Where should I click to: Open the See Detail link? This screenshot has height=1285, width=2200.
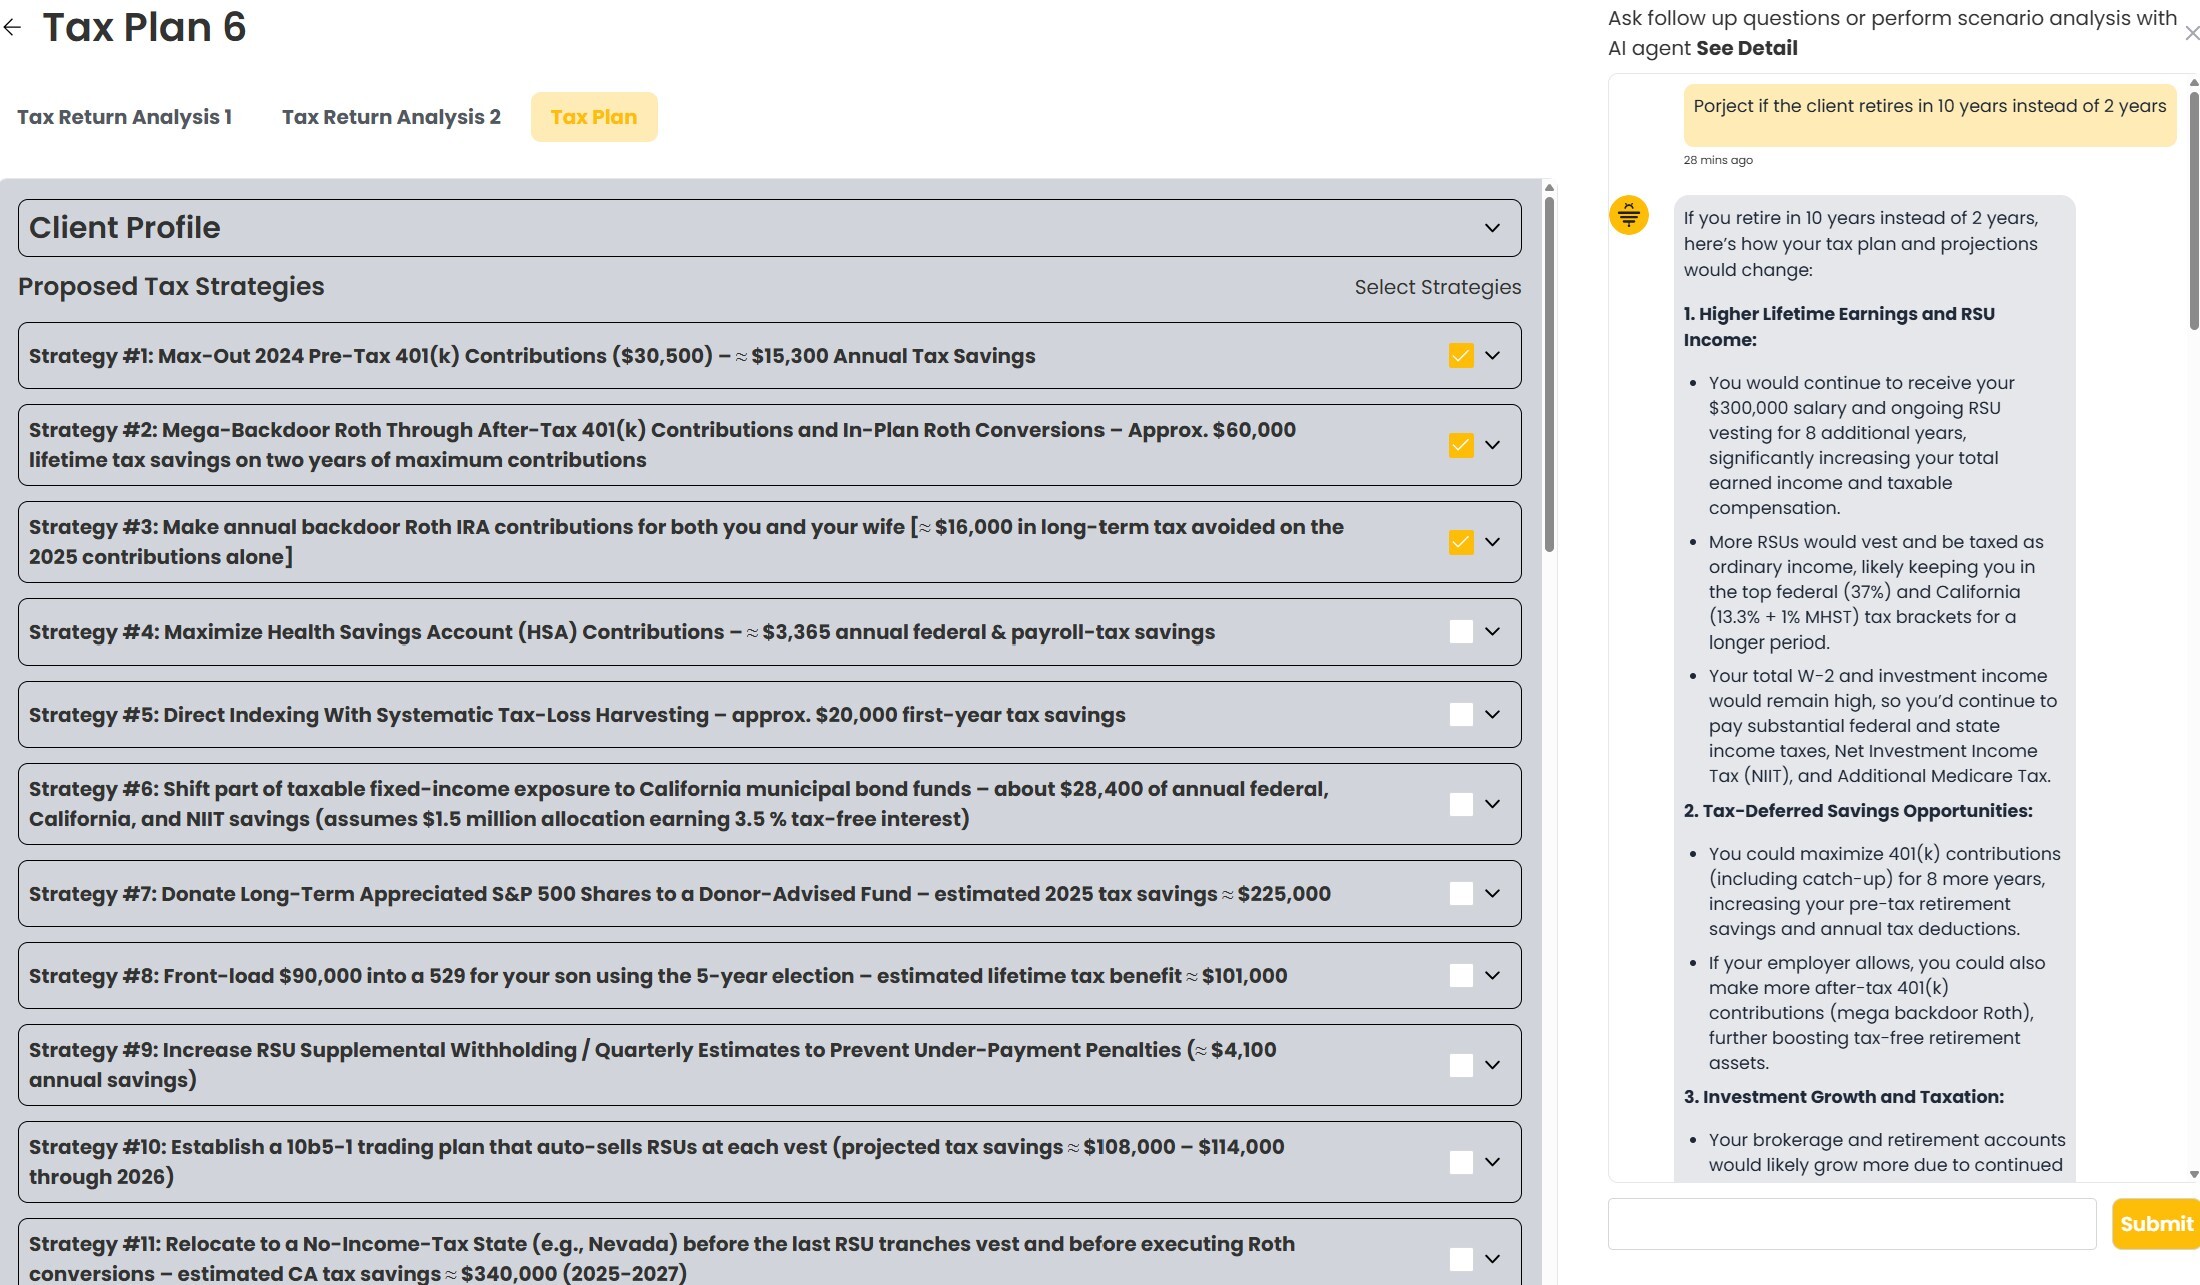click(1746, 48)
